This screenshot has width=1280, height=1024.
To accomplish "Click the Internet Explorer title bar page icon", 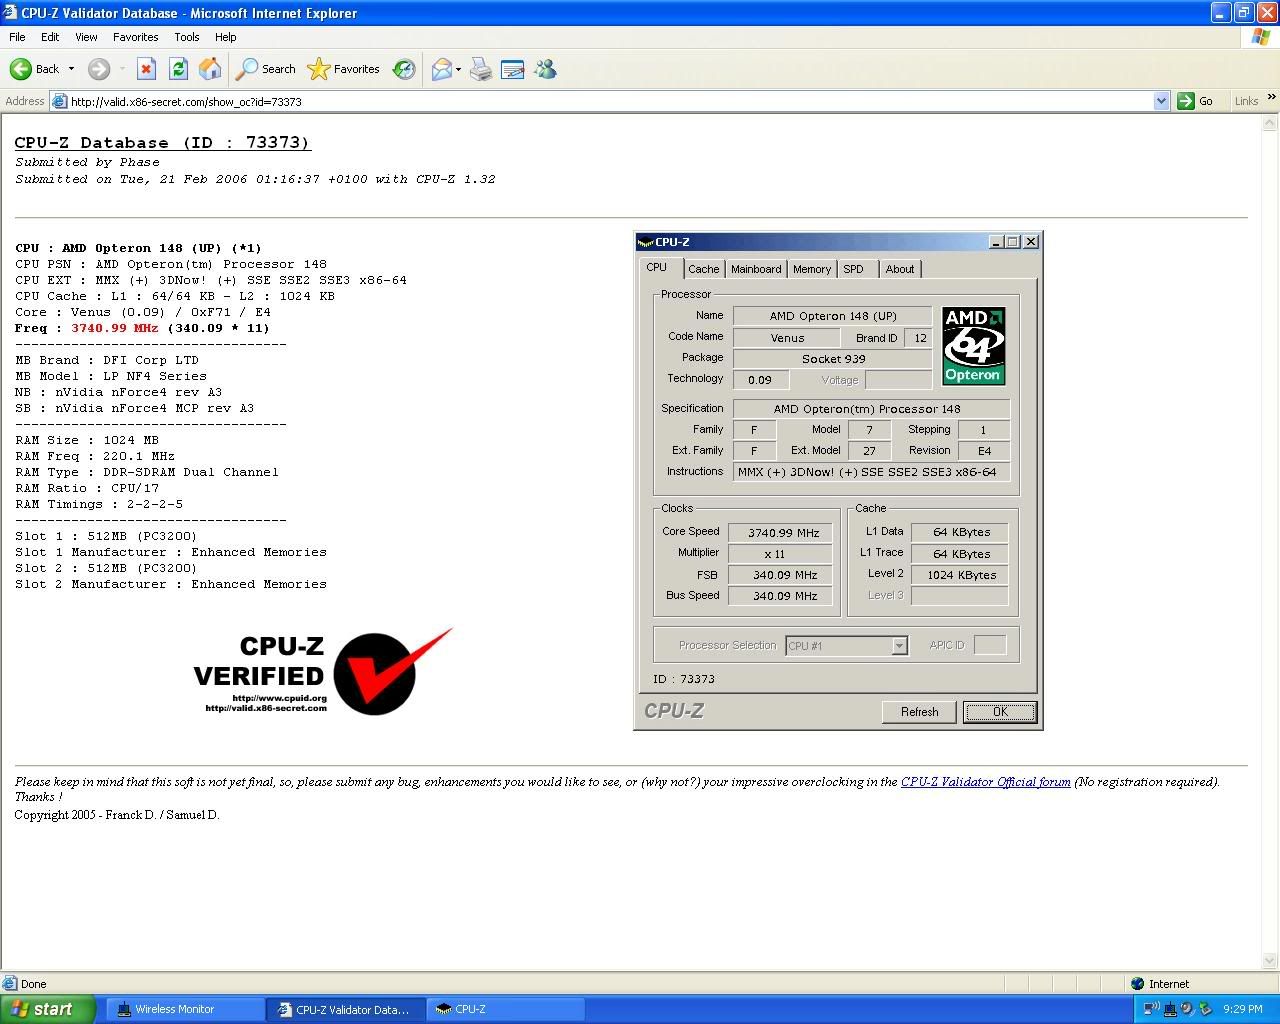I will (x=10, y=13).
